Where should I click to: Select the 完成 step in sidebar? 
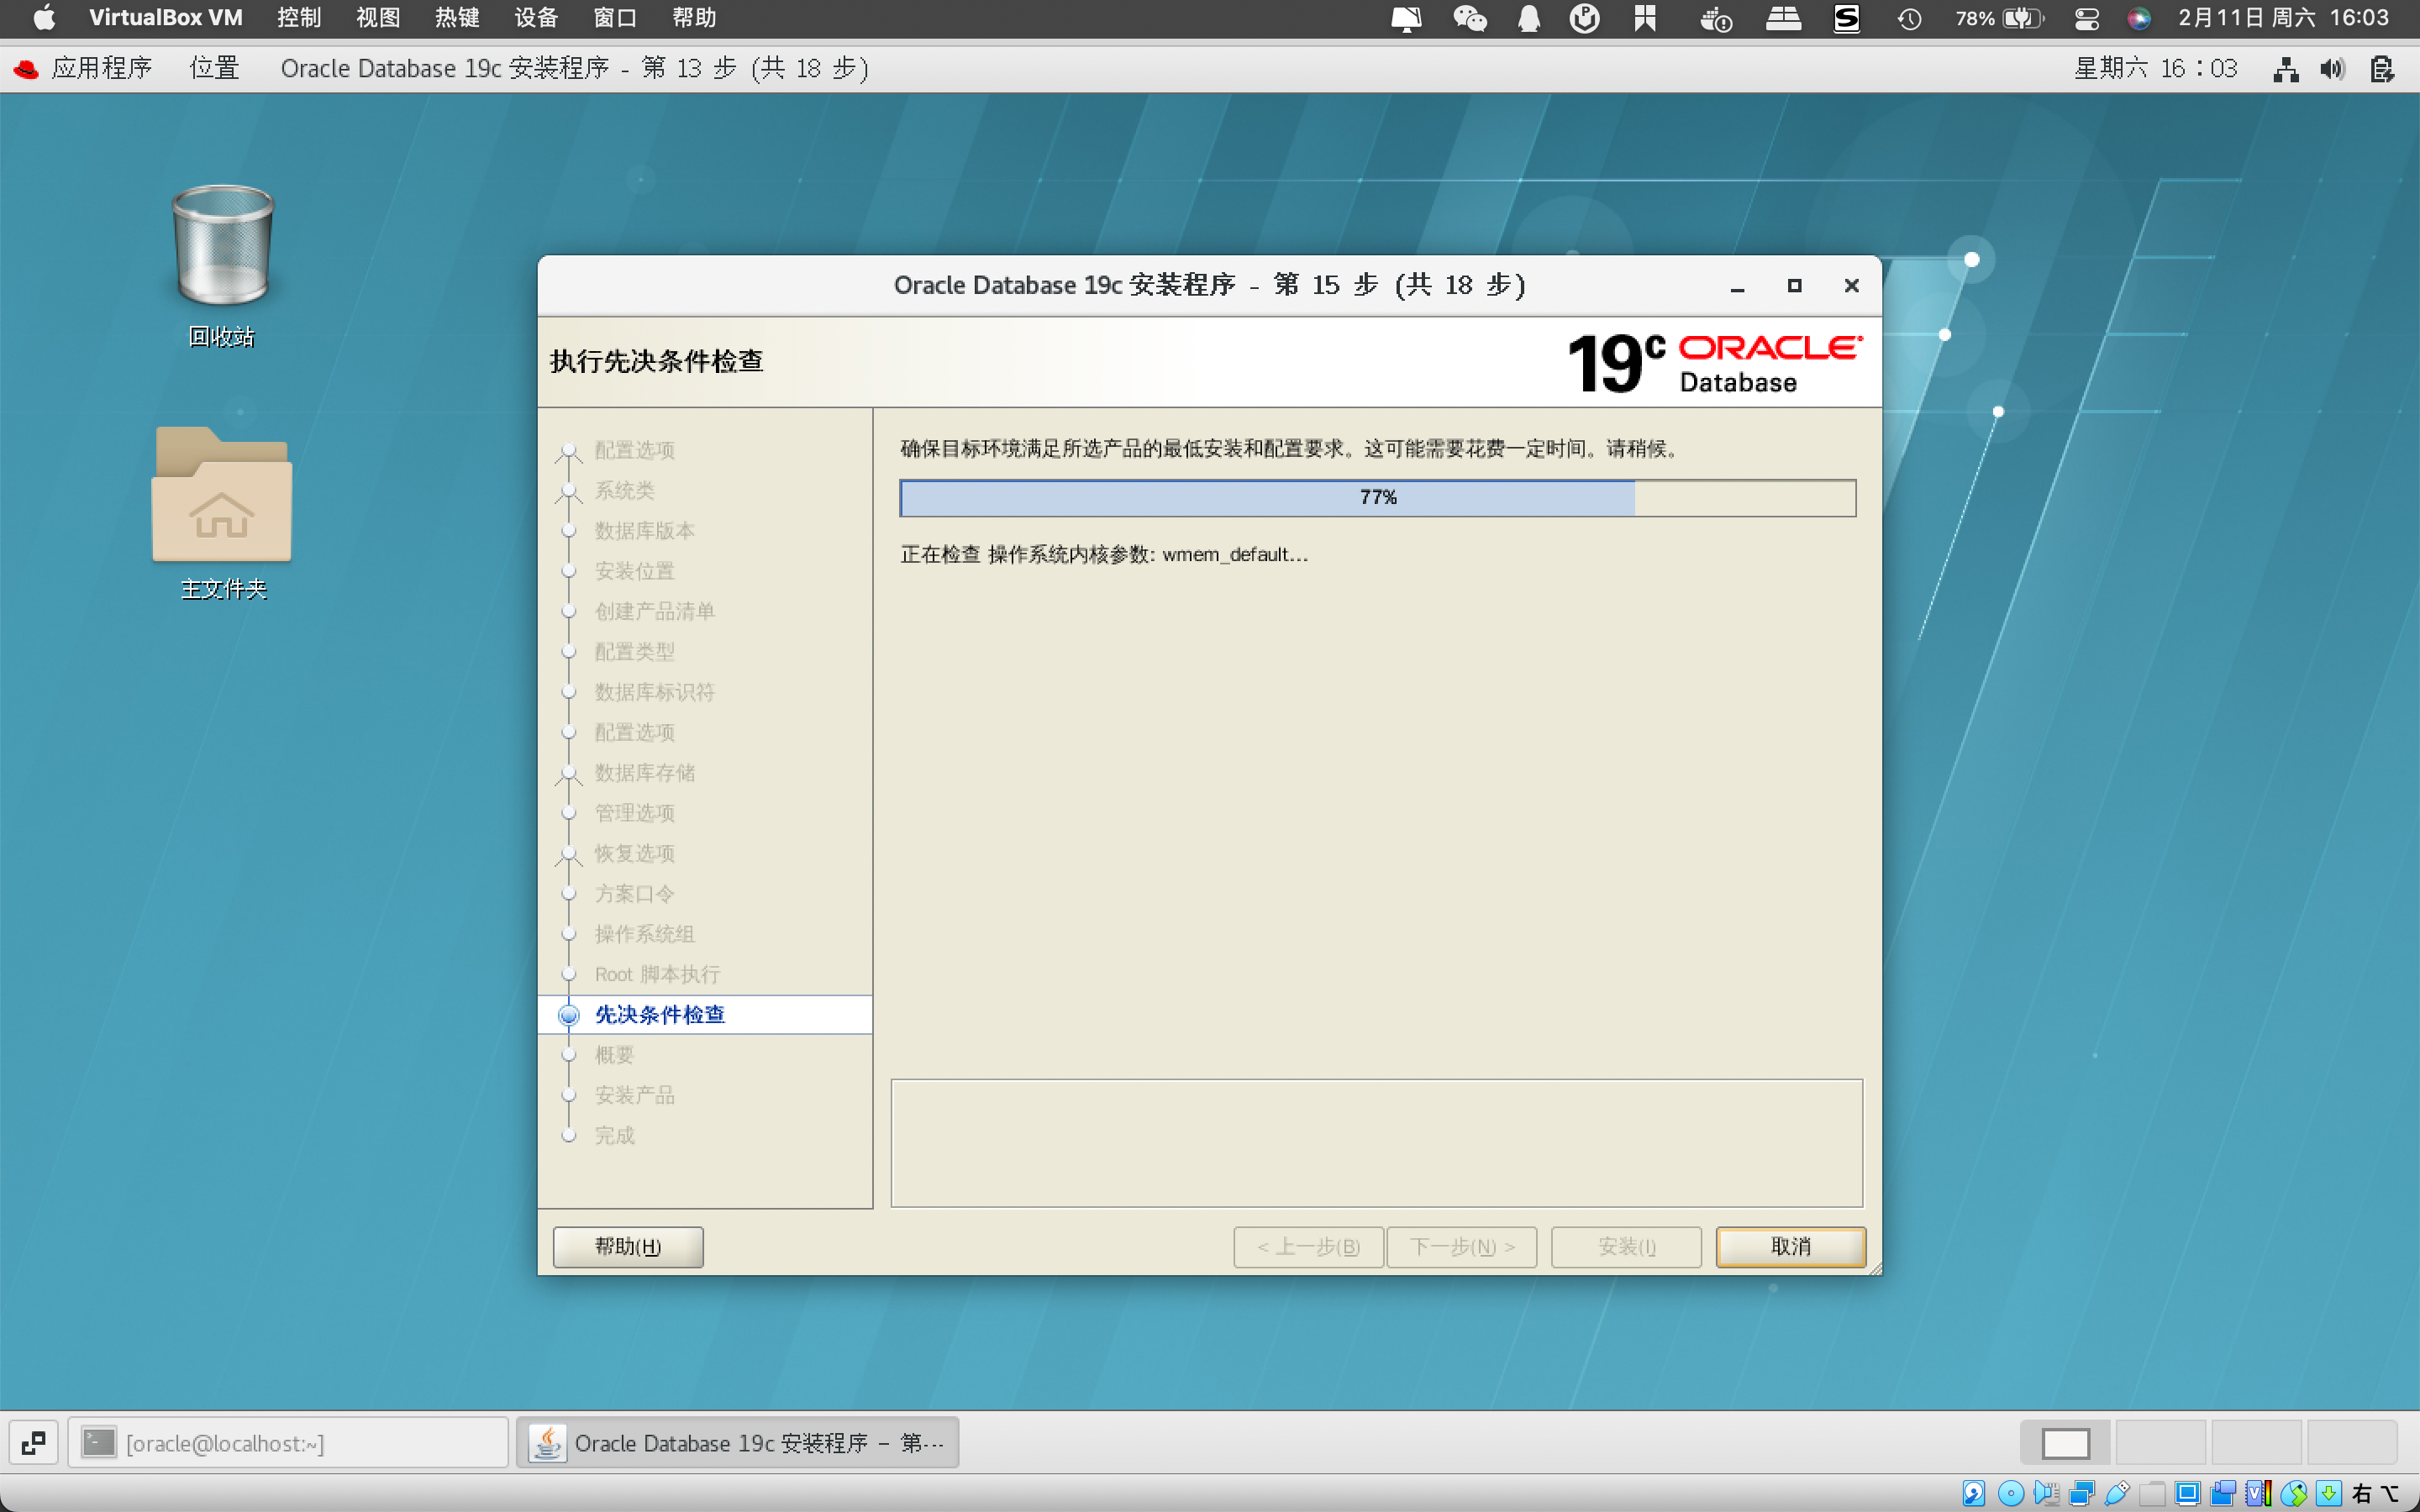(x=614, y=1135)
